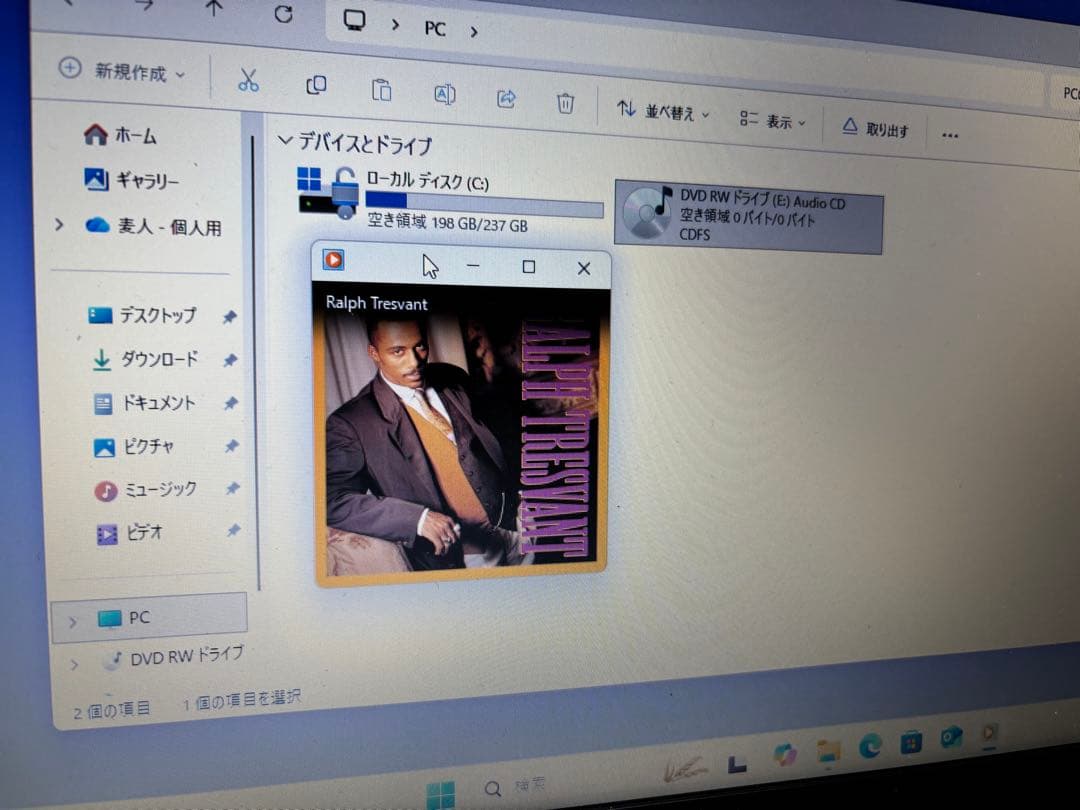Select DVD RW ドライブ in the sidebar tree
Image resolution: width=1080 pixels, height=810 pixels.
click(172, 656)
